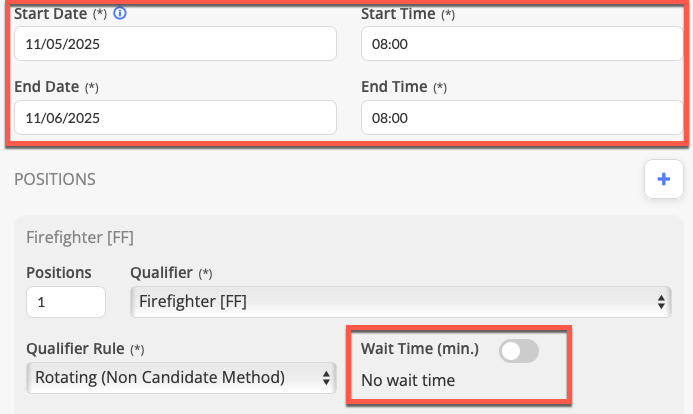Add a new position with plus button
Image resolution: width=693 pixels, height=414 pixels.
tap(663, 180)
